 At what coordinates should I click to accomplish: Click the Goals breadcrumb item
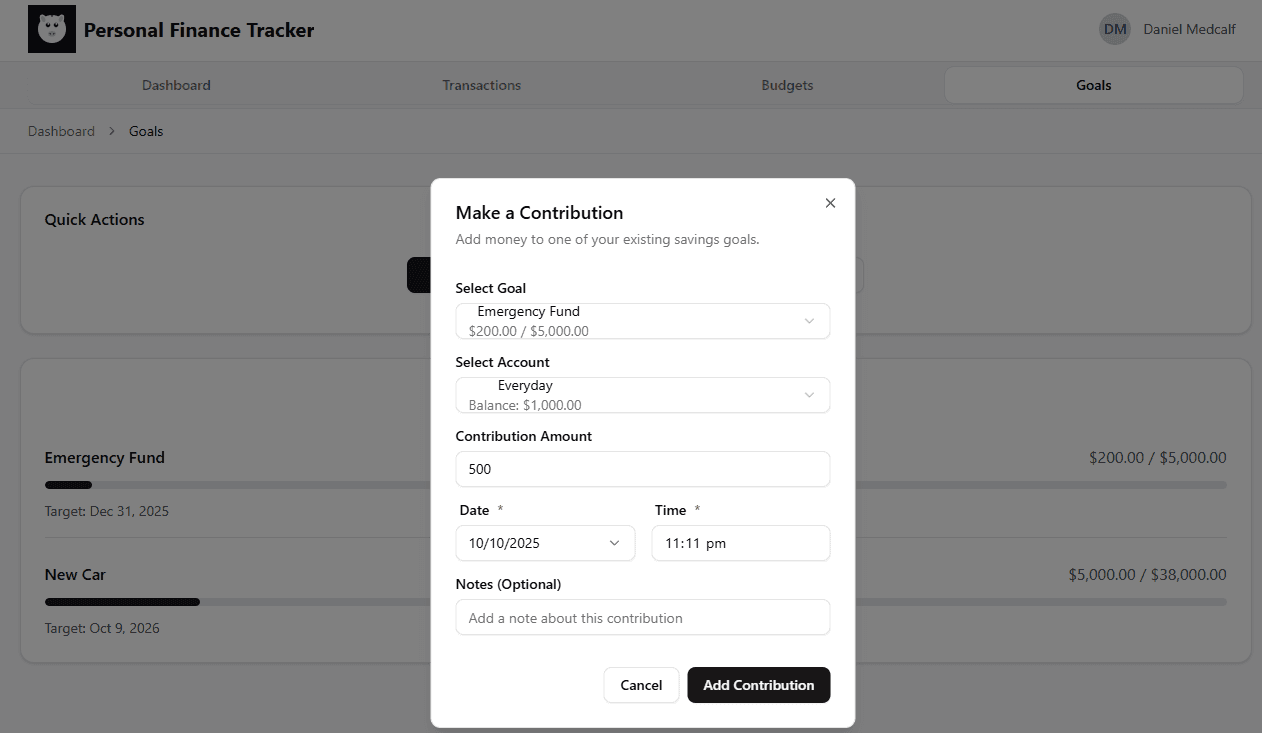146,131
